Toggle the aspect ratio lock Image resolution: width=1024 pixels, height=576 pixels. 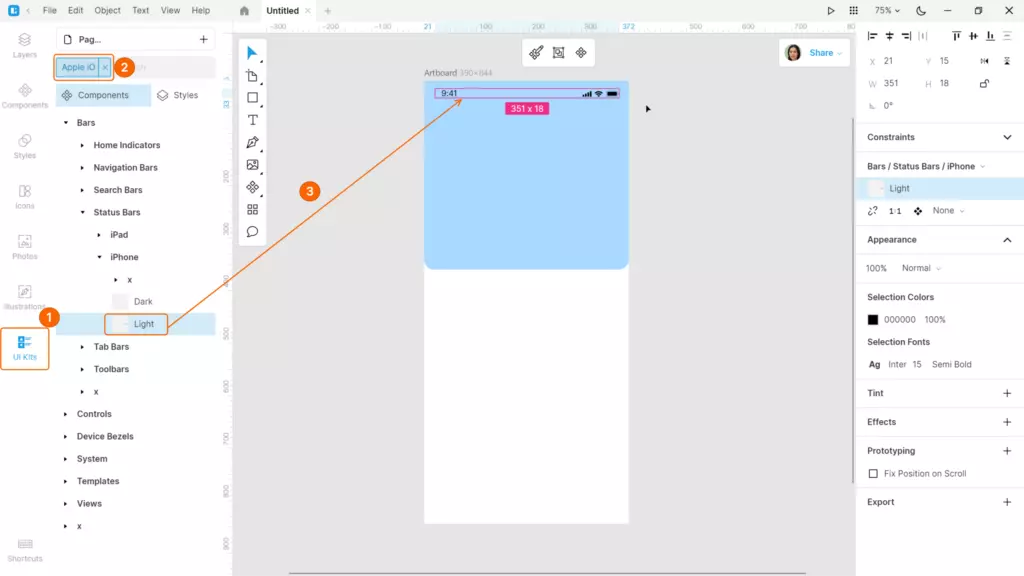[984, 84]
